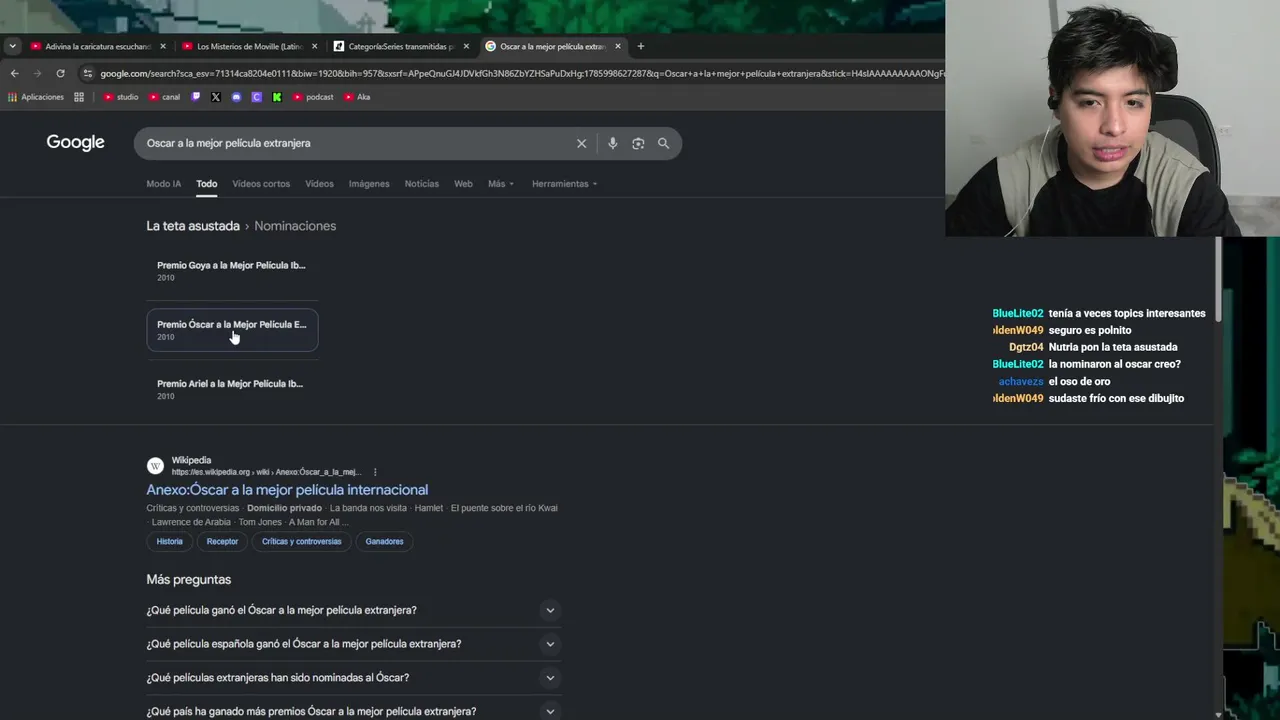Switch to 'Categoría:Series transmitidas' tab
The width and height of the screenshot is (1280, 720).
click(400, 46)
